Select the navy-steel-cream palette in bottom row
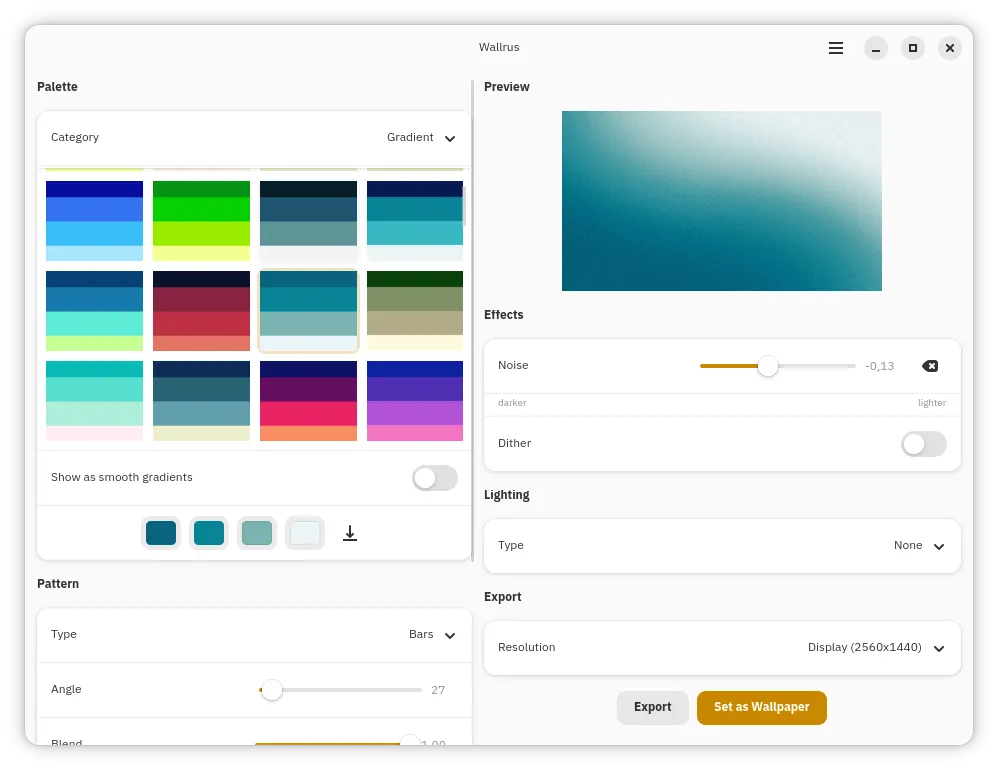The height and width of the screenshot is (770, 998). pyautogui.click(x=201, y=401)
